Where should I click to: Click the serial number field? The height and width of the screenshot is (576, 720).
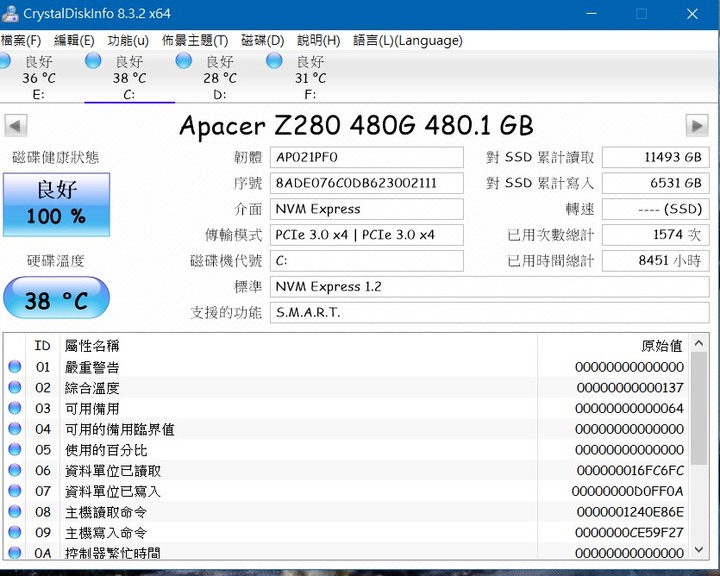pos(367,184)
